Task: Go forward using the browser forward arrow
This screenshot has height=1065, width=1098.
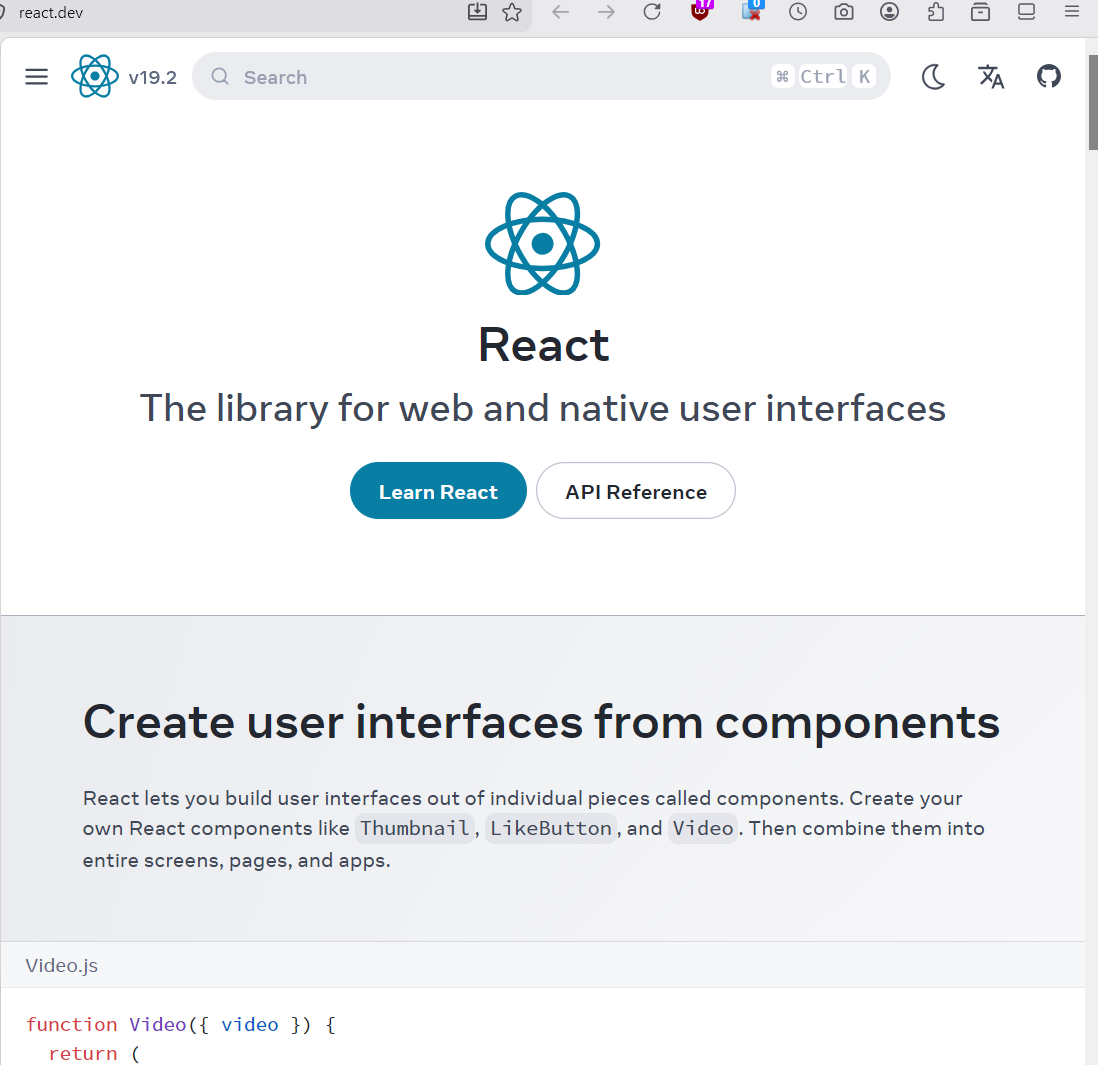Action: coord(606,12)
